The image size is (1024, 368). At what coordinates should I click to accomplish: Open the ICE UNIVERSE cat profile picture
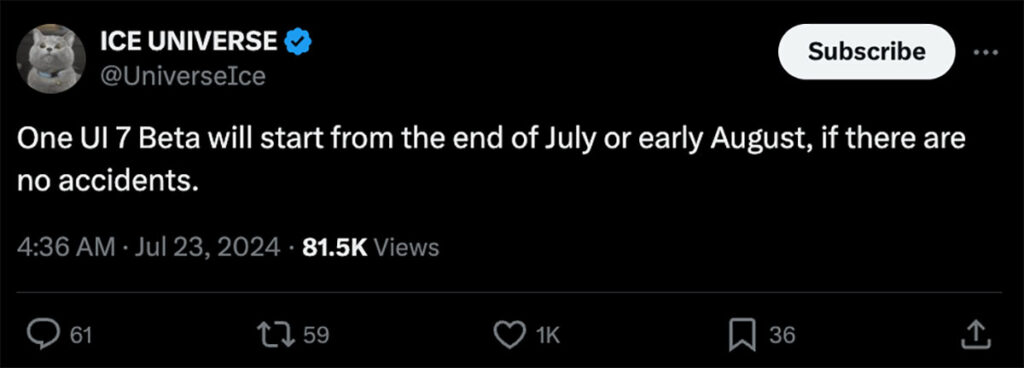tap(51, 59)
